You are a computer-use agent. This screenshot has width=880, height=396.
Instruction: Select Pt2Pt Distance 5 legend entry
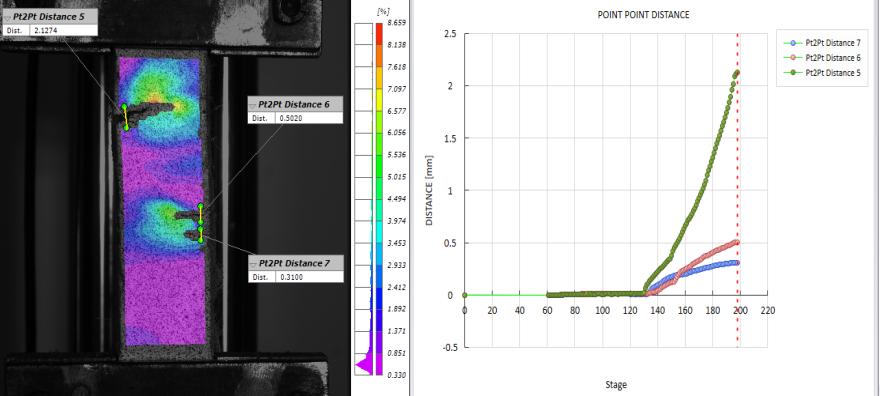pos(822,72)
